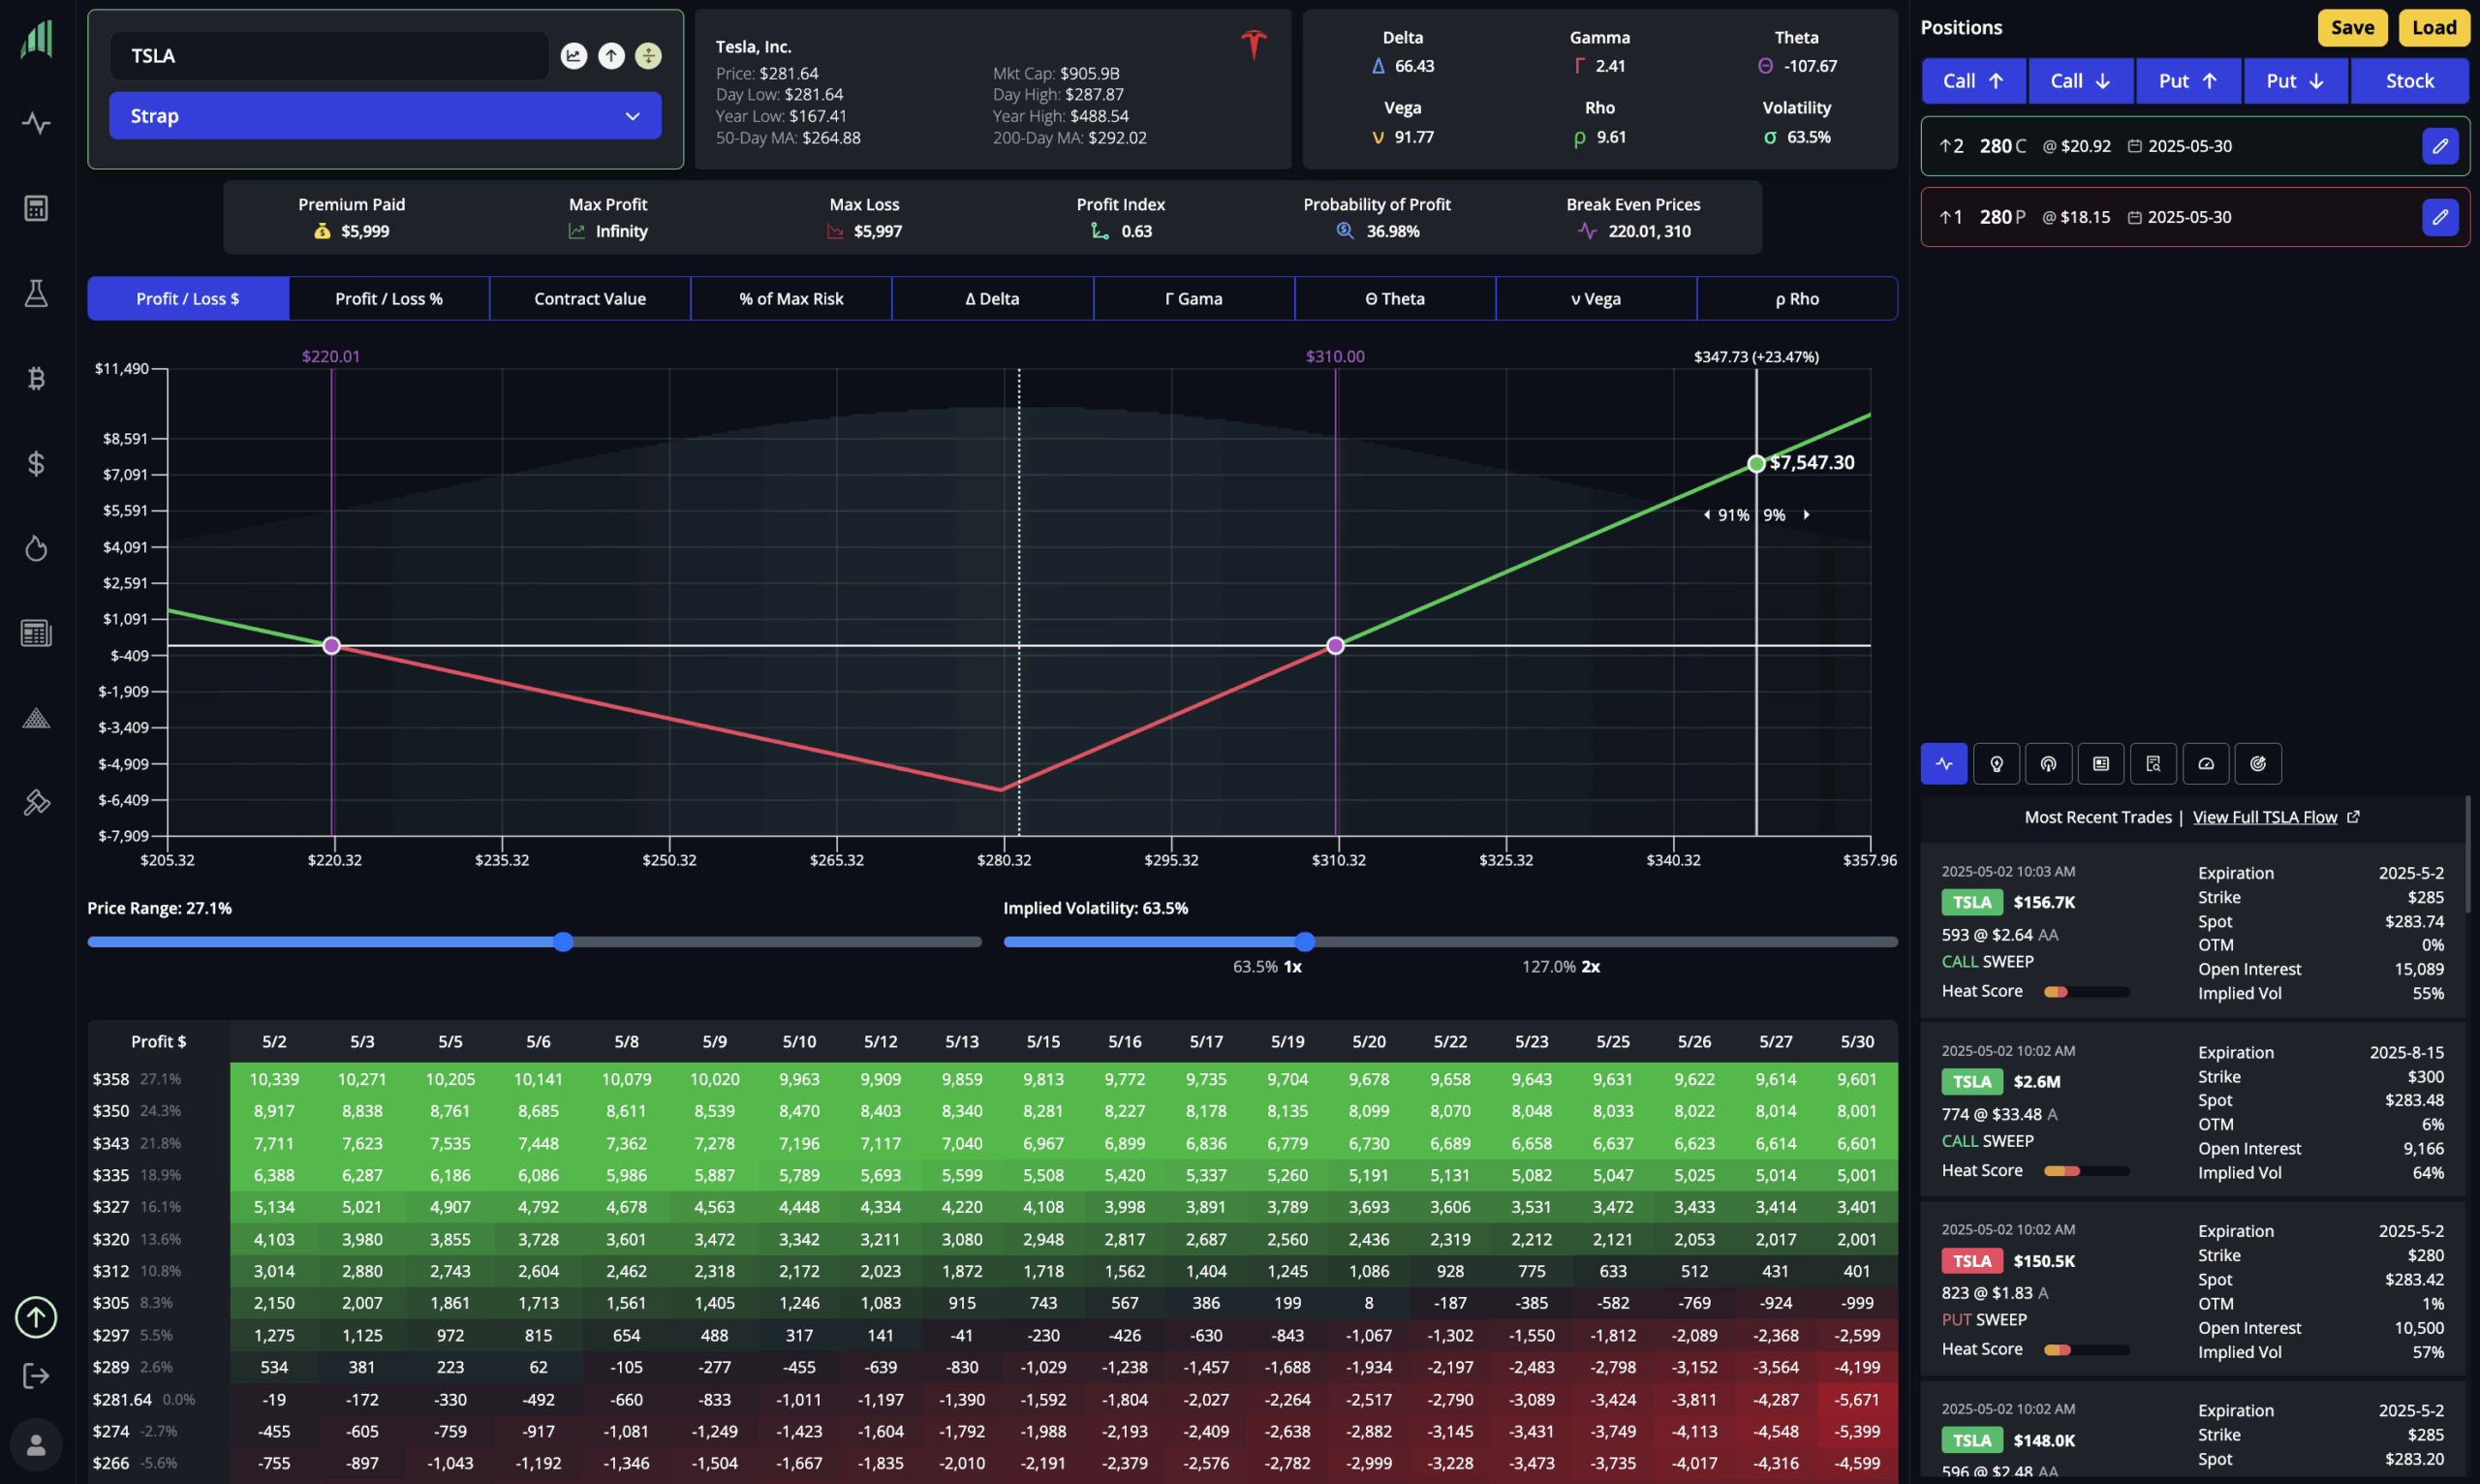The width and height of the screenshot is (2480, 1484).
Task: Click the target bullseye panel icon
Action: [2257, 764]
